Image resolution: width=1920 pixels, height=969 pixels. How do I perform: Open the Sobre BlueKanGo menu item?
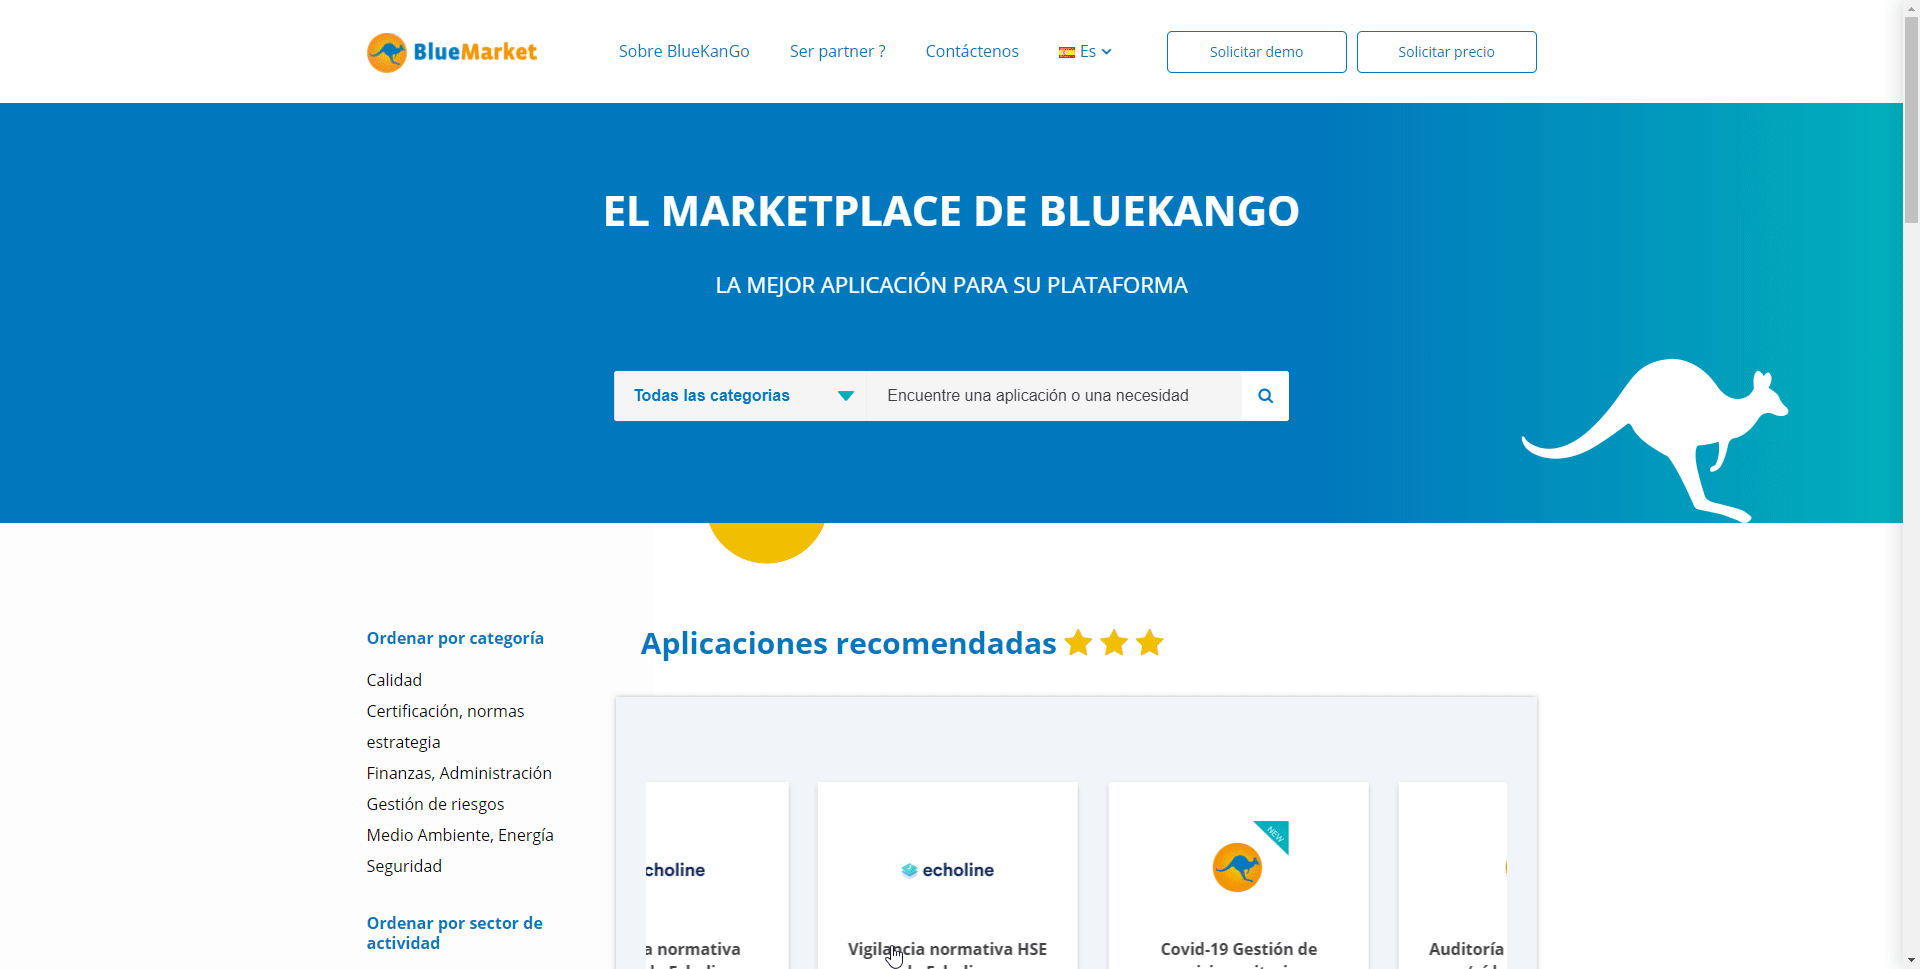point(684,52)
